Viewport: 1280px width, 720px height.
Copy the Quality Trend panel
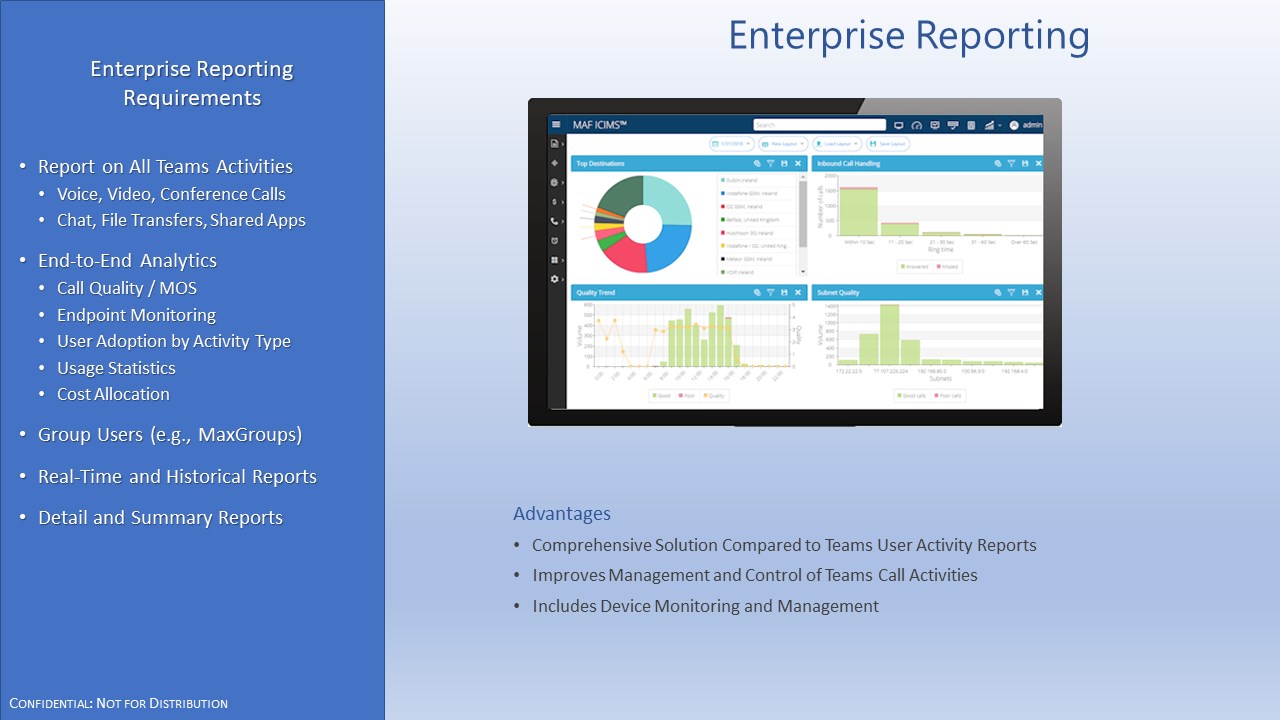pyautogui.click(x=757, y=293)
